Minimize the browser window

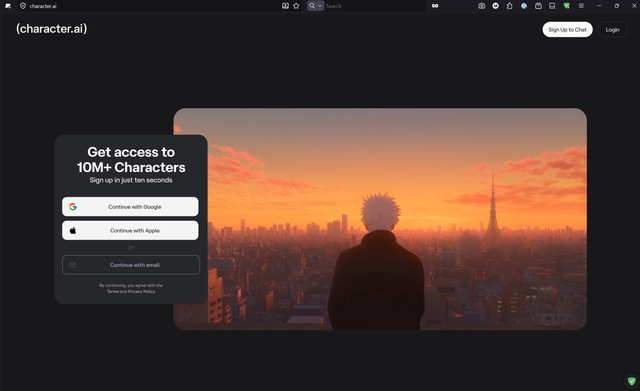click(599, 6)
